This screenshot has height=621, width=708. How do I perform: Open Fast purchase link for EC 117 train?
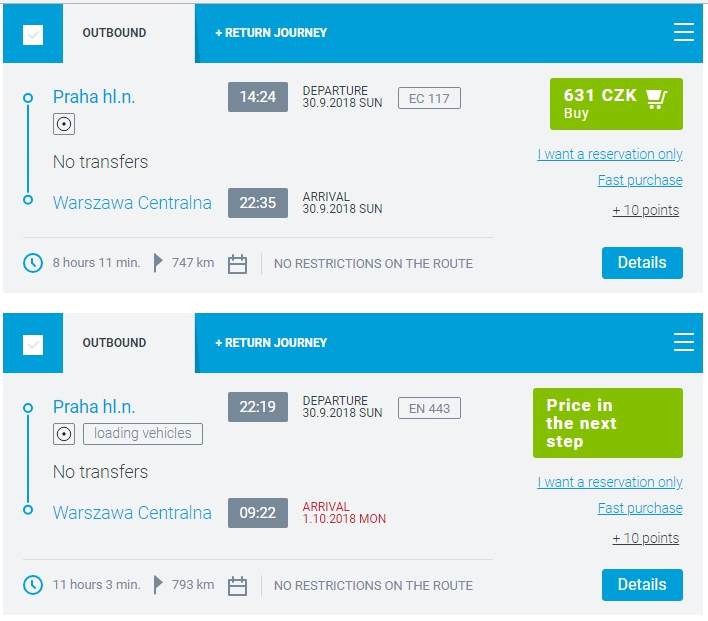[640, 180]
